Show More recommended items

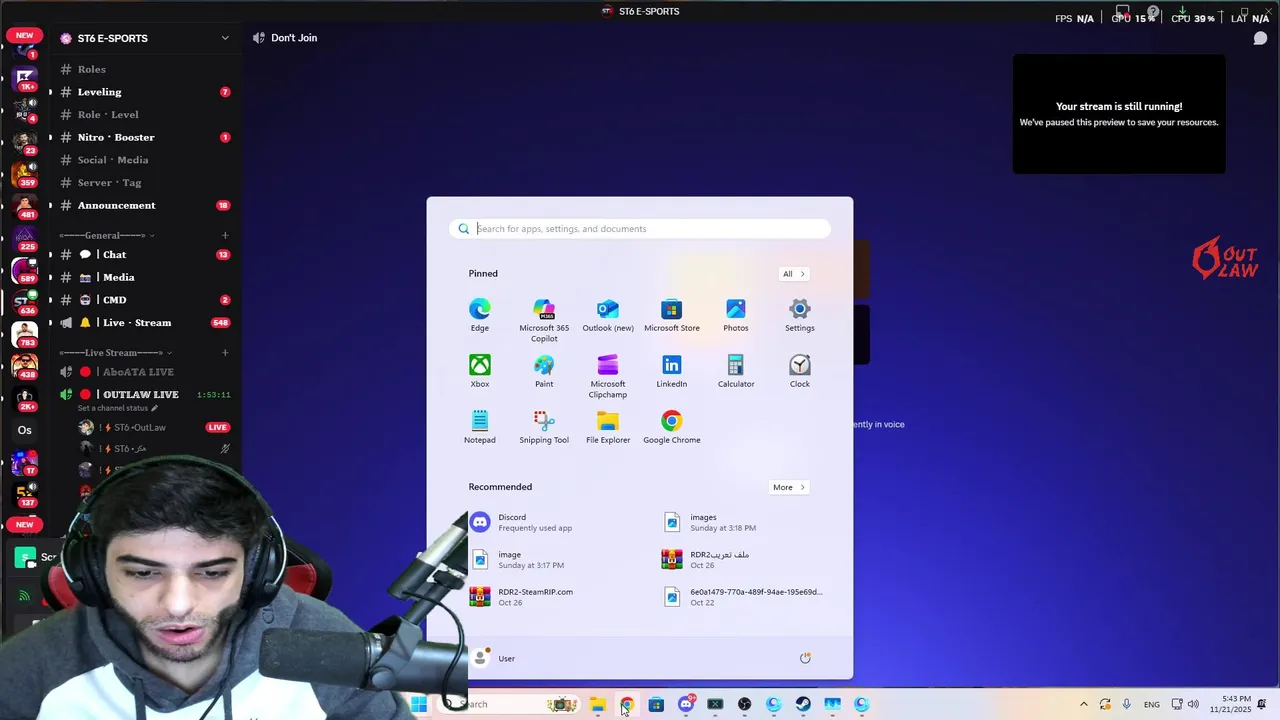point(788,487)
